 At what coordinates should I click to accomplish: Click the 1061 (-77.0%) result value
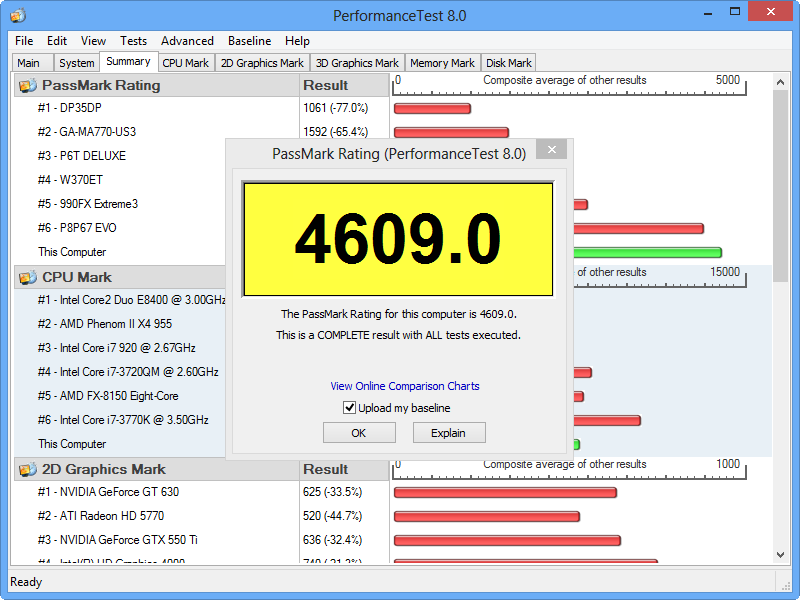point(335,108)
